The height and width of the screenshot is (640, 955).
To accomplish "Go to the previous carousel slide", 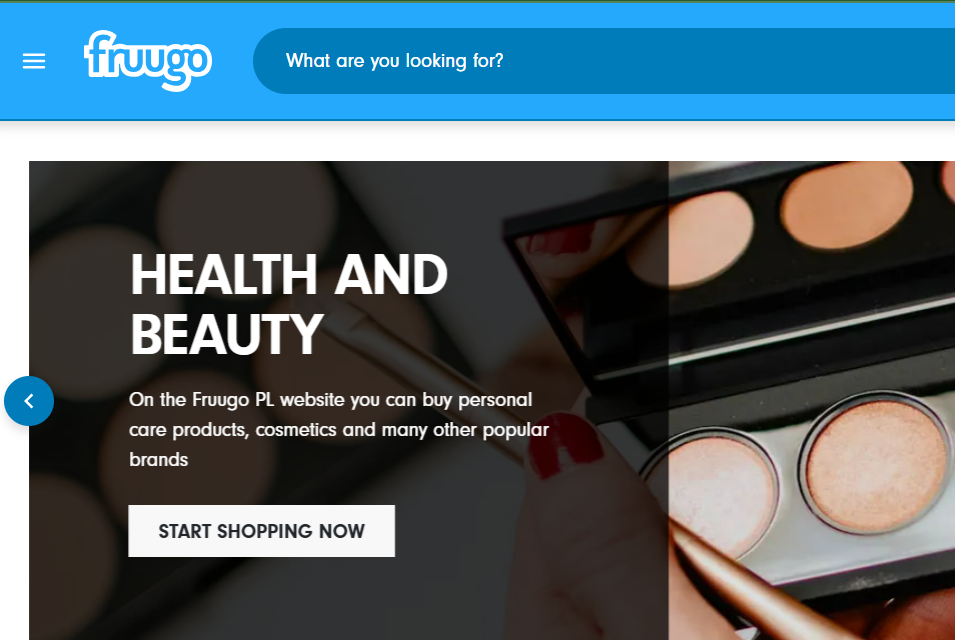I will [x=29, y=401].
